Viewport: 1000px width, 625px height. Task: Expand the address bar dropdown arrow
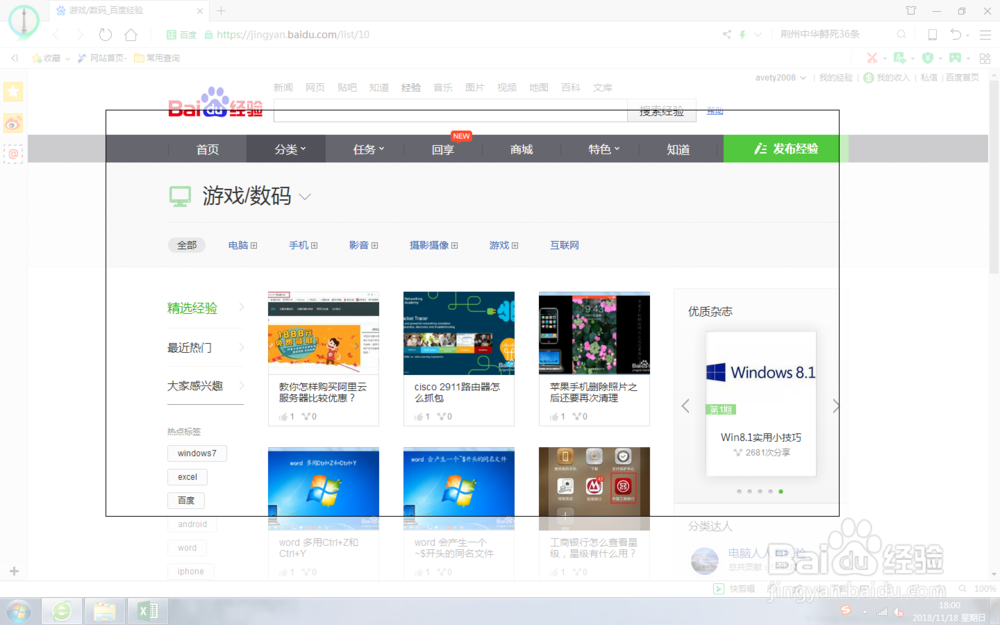pos(758,34)
